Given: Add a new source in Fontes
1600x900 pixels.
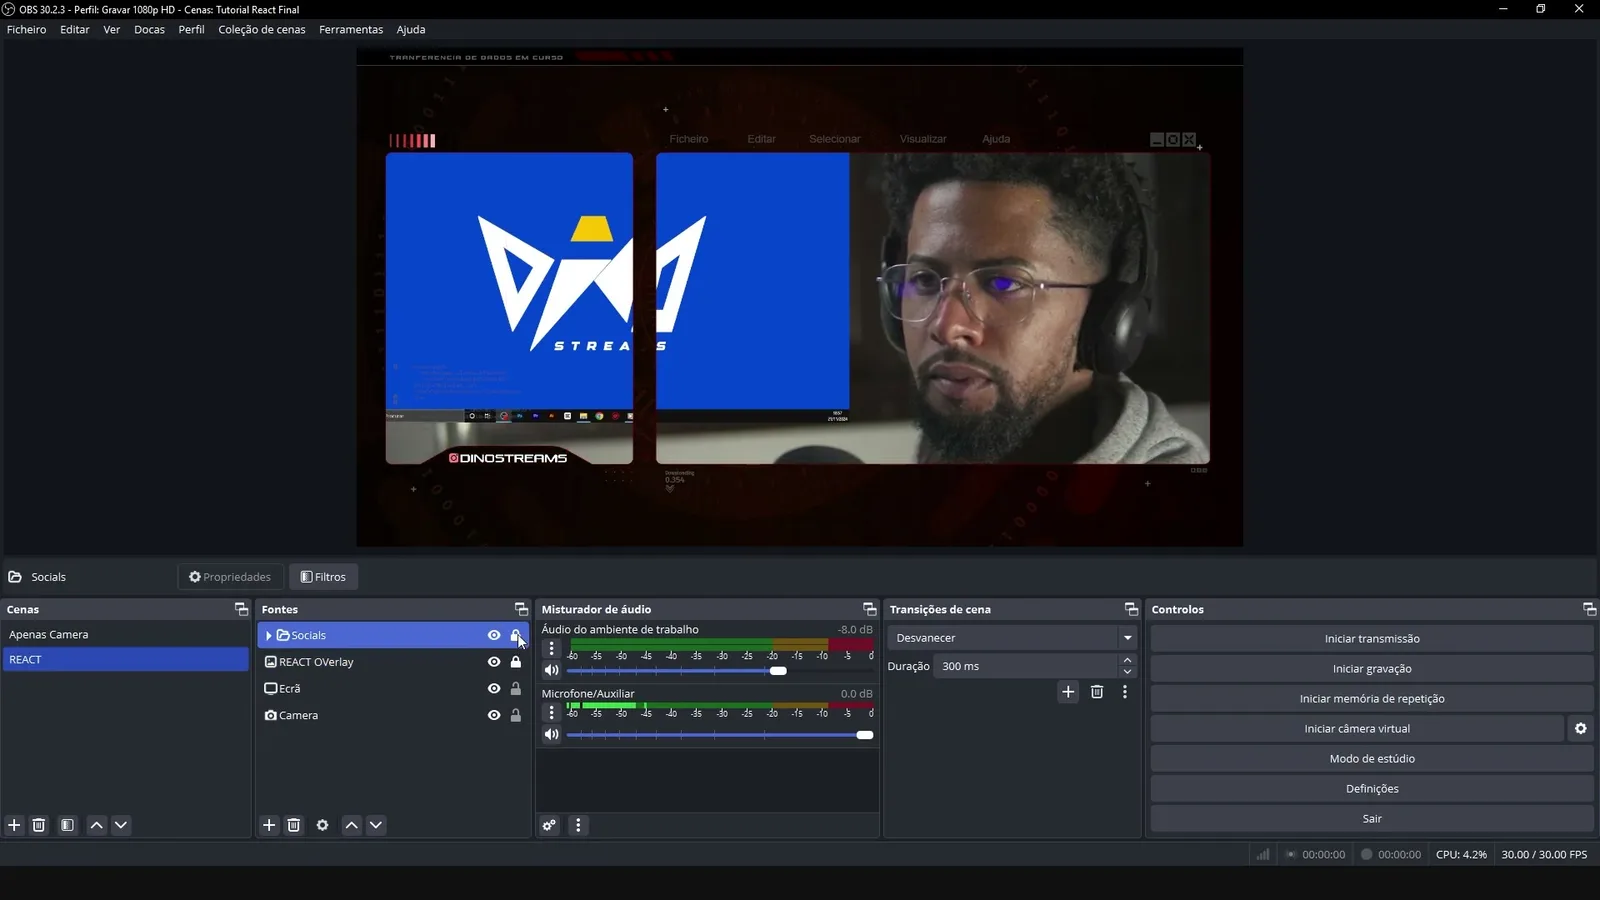Looking at the screenshot, I should pyautogui.click(x=269, y=825).
